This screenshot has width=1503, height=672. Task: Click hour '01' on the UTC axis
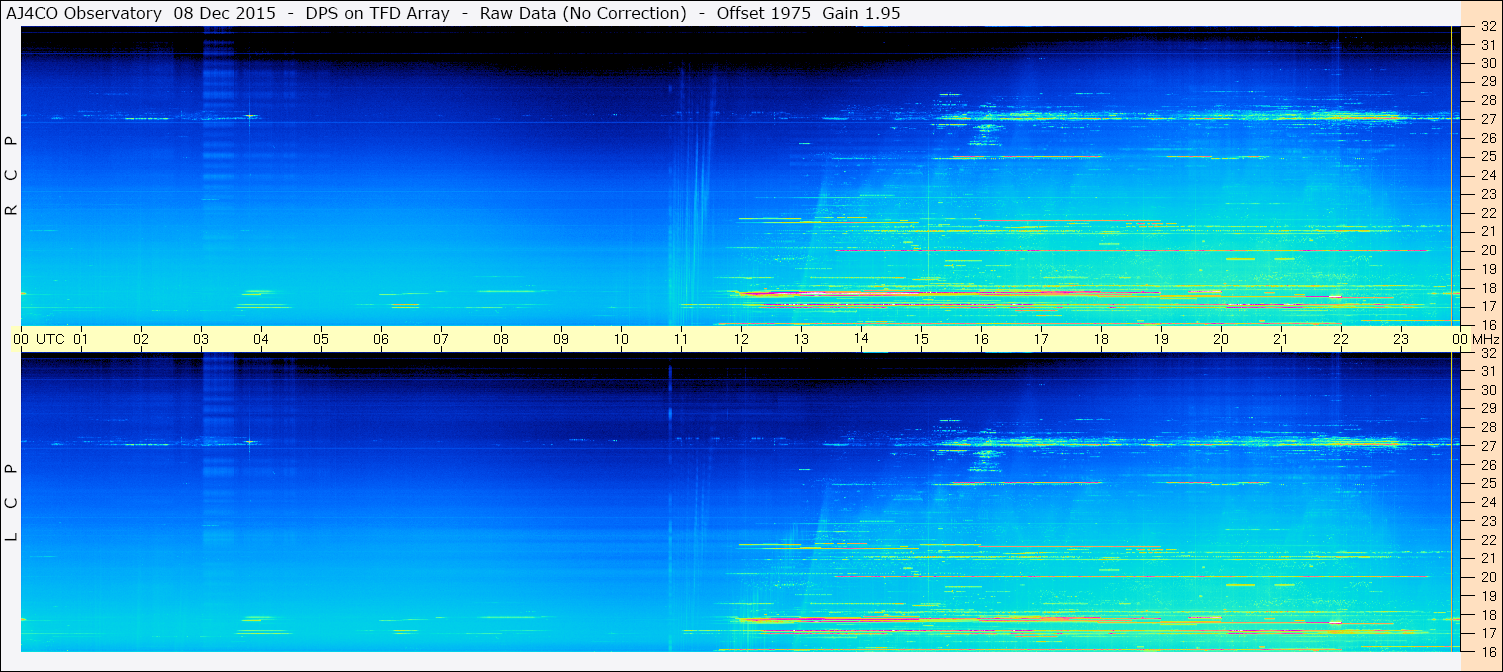coord(81,340)
